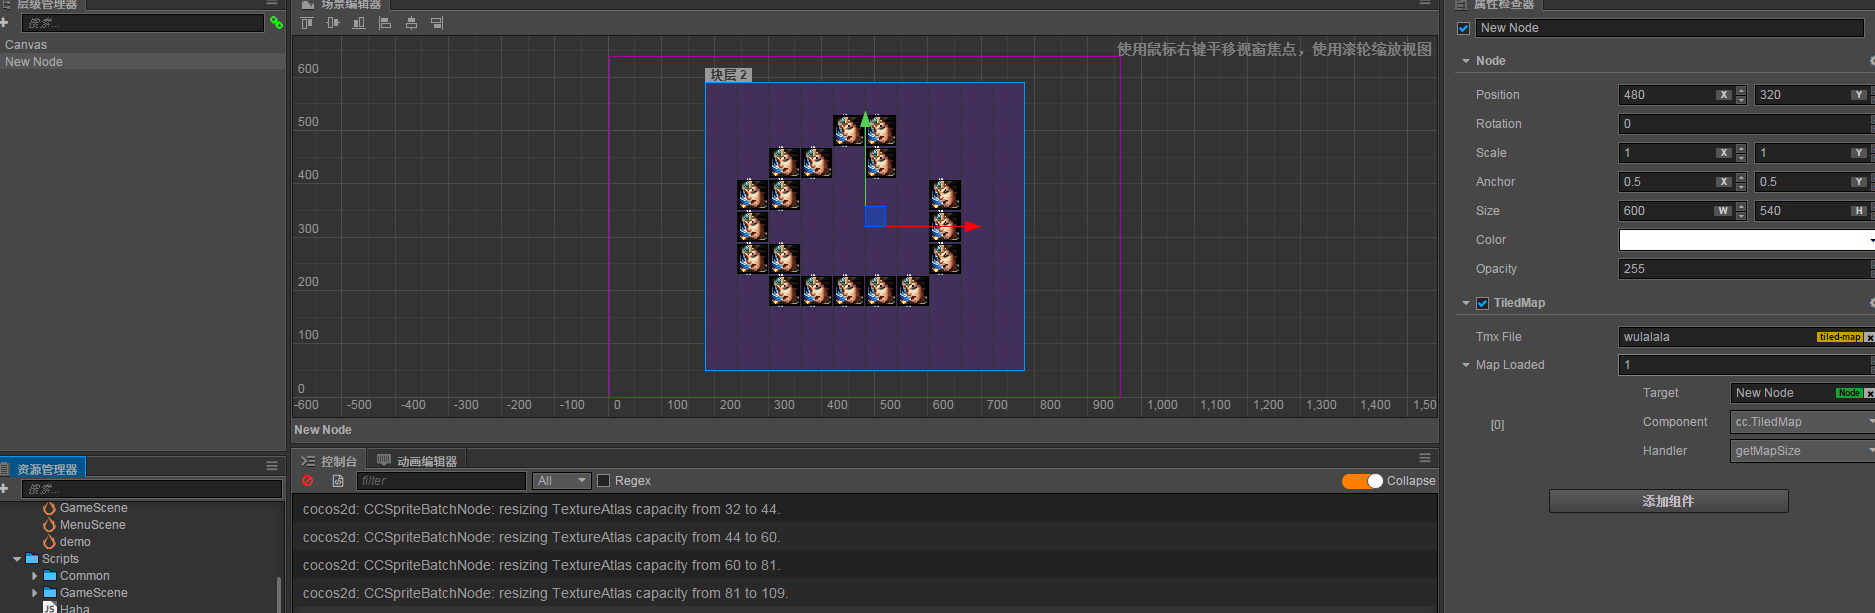
Task: Click the align bottom icon
Action: coord(359,23)
